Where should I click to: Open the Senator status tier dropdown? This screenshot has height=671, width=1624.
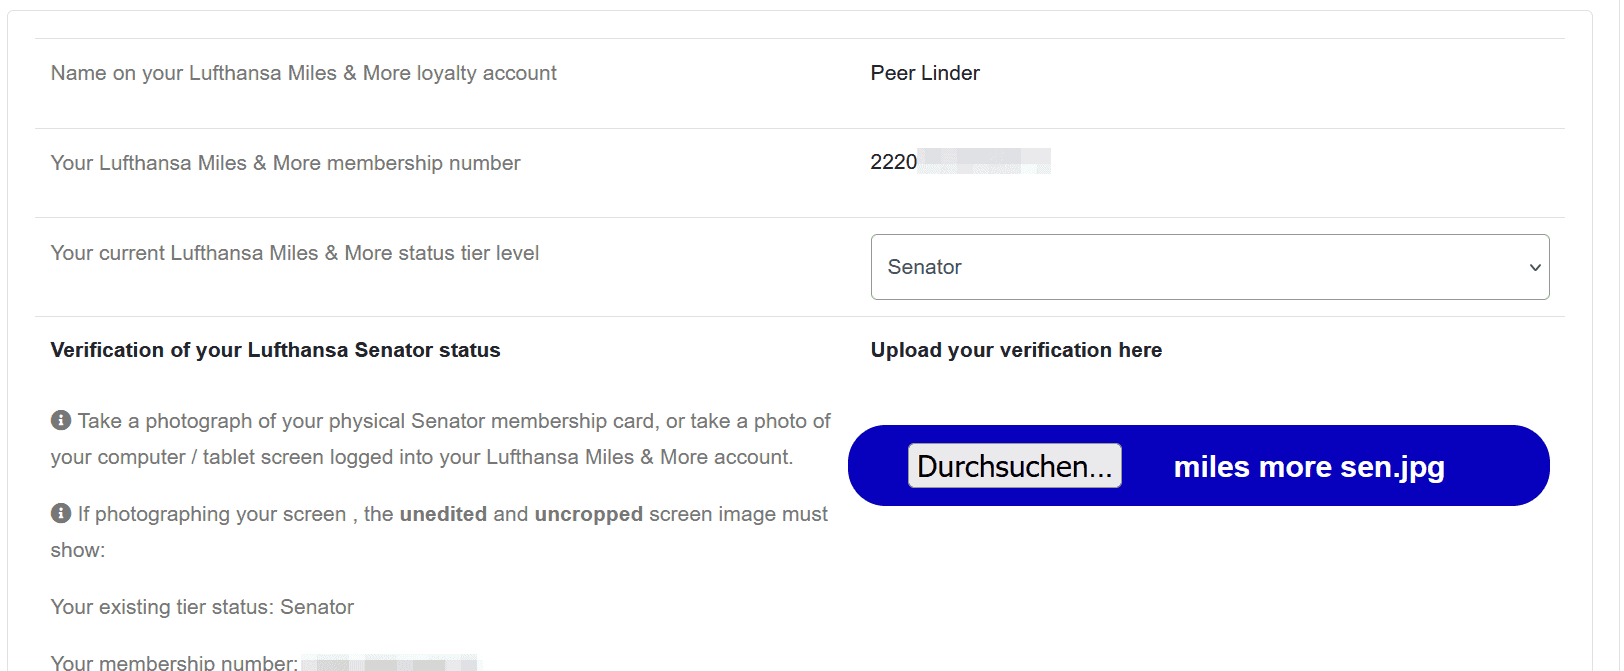(1209, 267)
